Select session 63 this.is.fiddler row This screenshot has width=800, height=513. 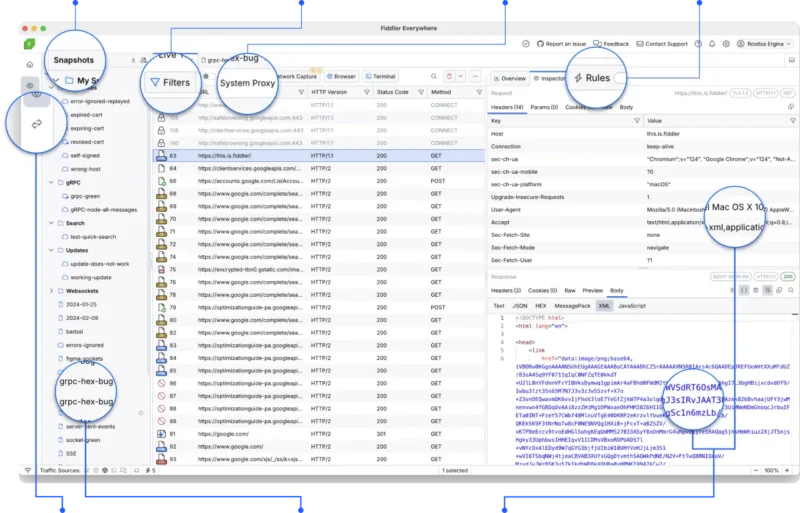319,156
